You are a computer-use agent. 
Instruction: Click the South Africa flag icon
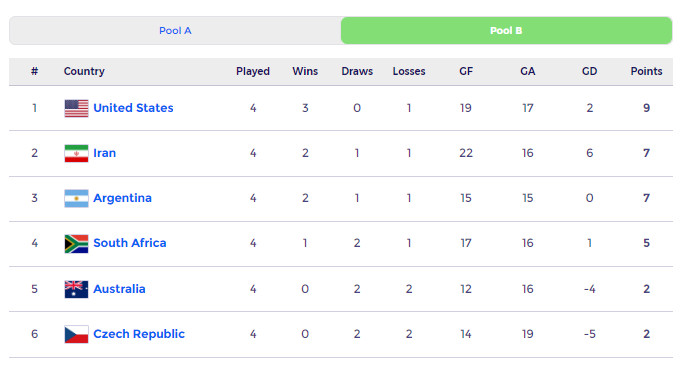[x=76, y=244]
